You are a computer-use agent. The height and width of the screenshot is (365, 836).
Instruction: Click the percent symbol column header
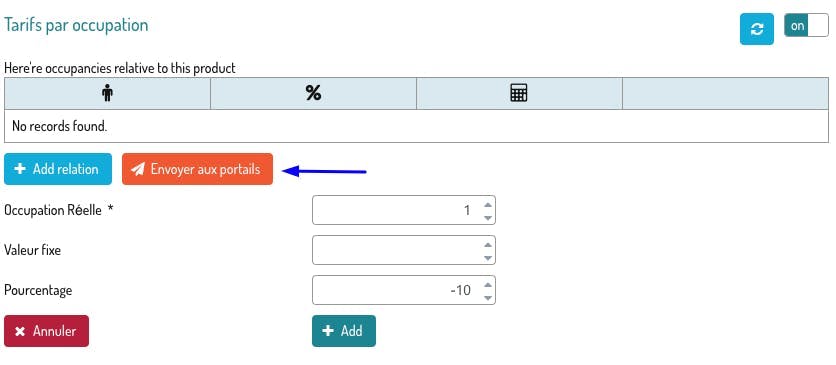tap(314, 94)
